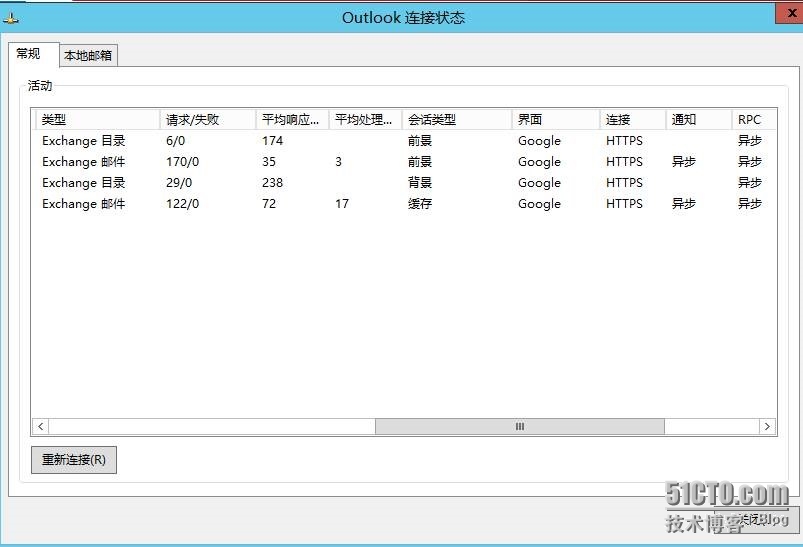Click the Outlook title bar app icon

point(11,19)
